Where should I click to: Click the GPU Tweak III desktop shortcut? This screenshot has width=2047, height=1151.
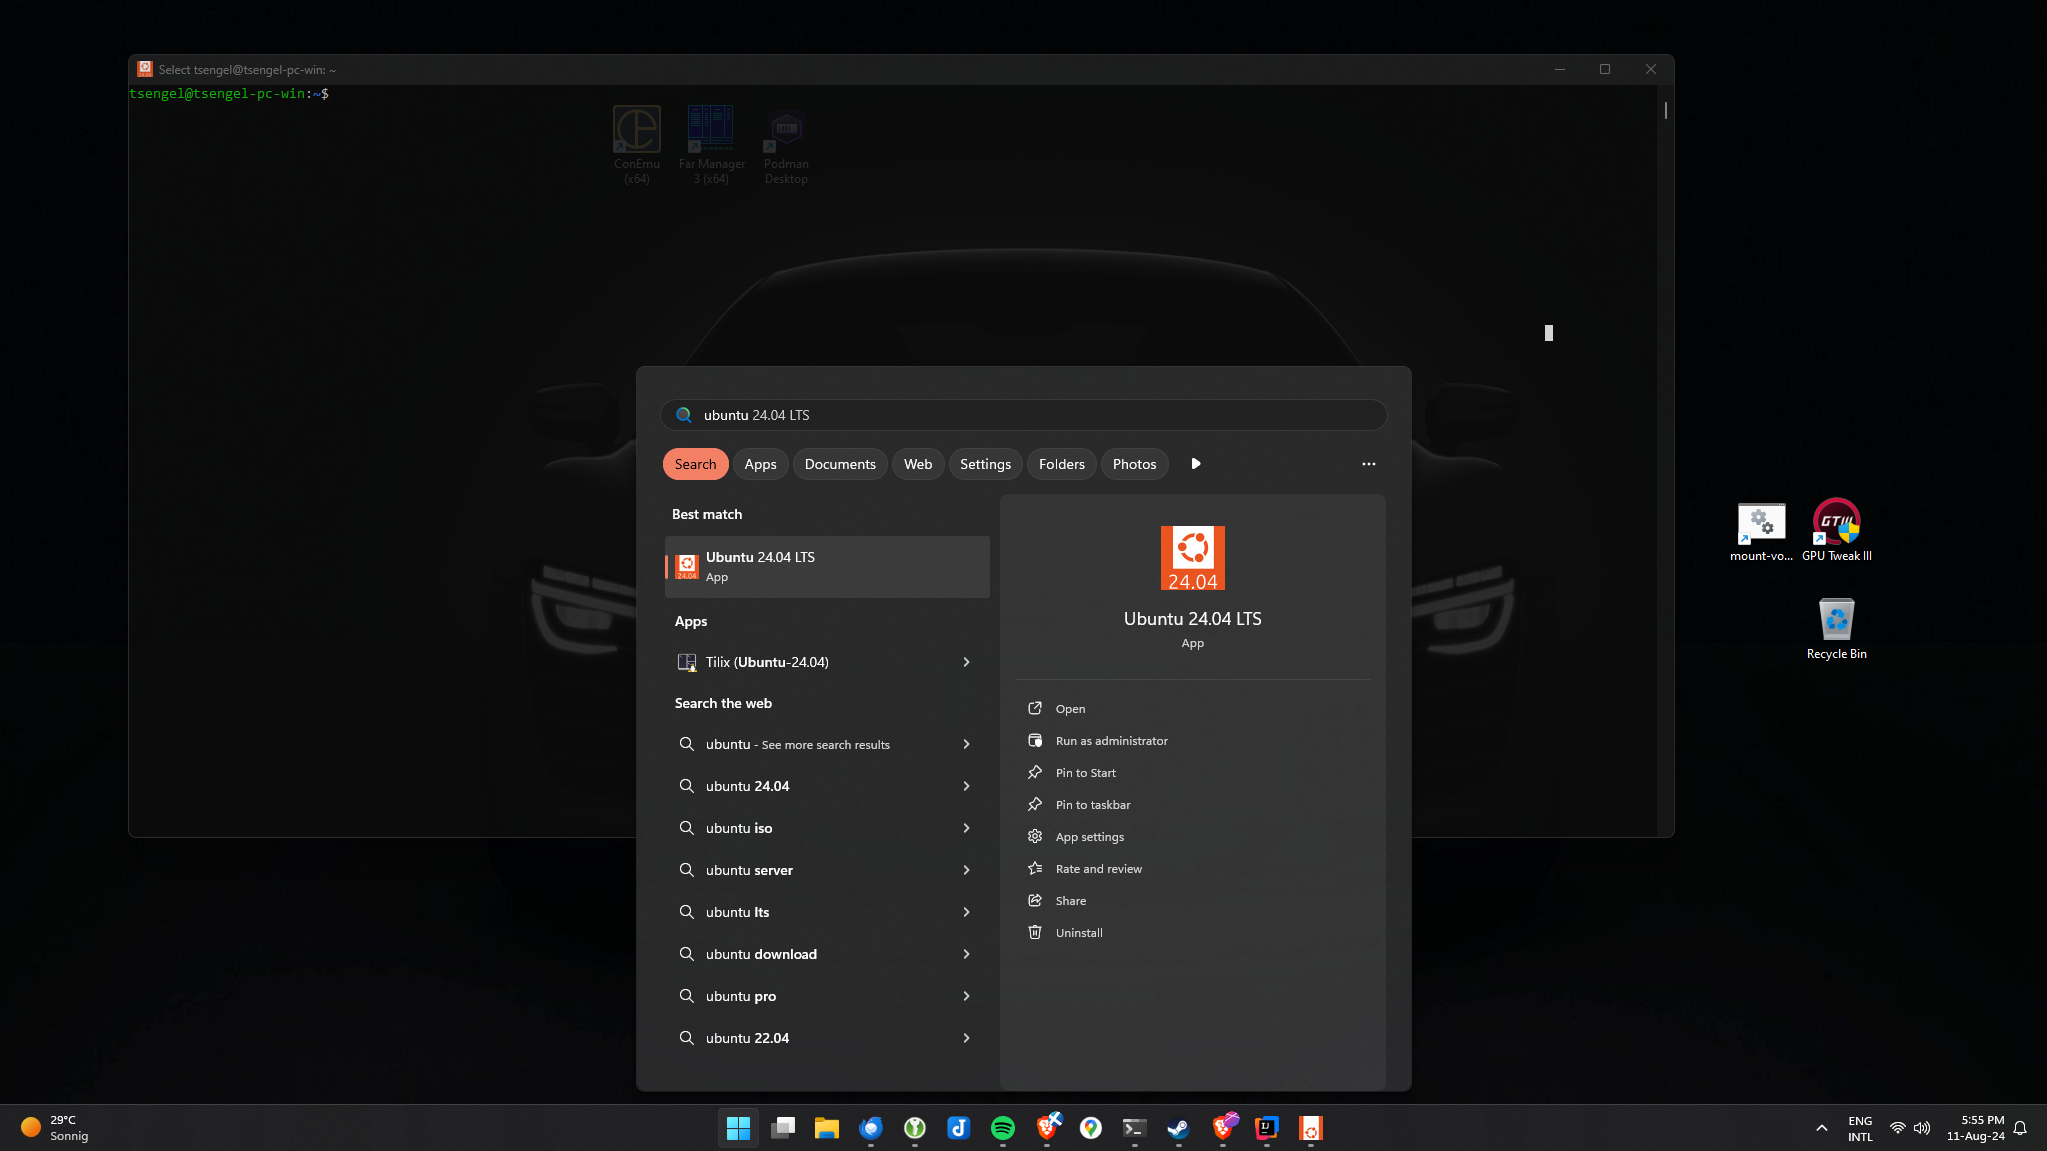click(1837, 530)
